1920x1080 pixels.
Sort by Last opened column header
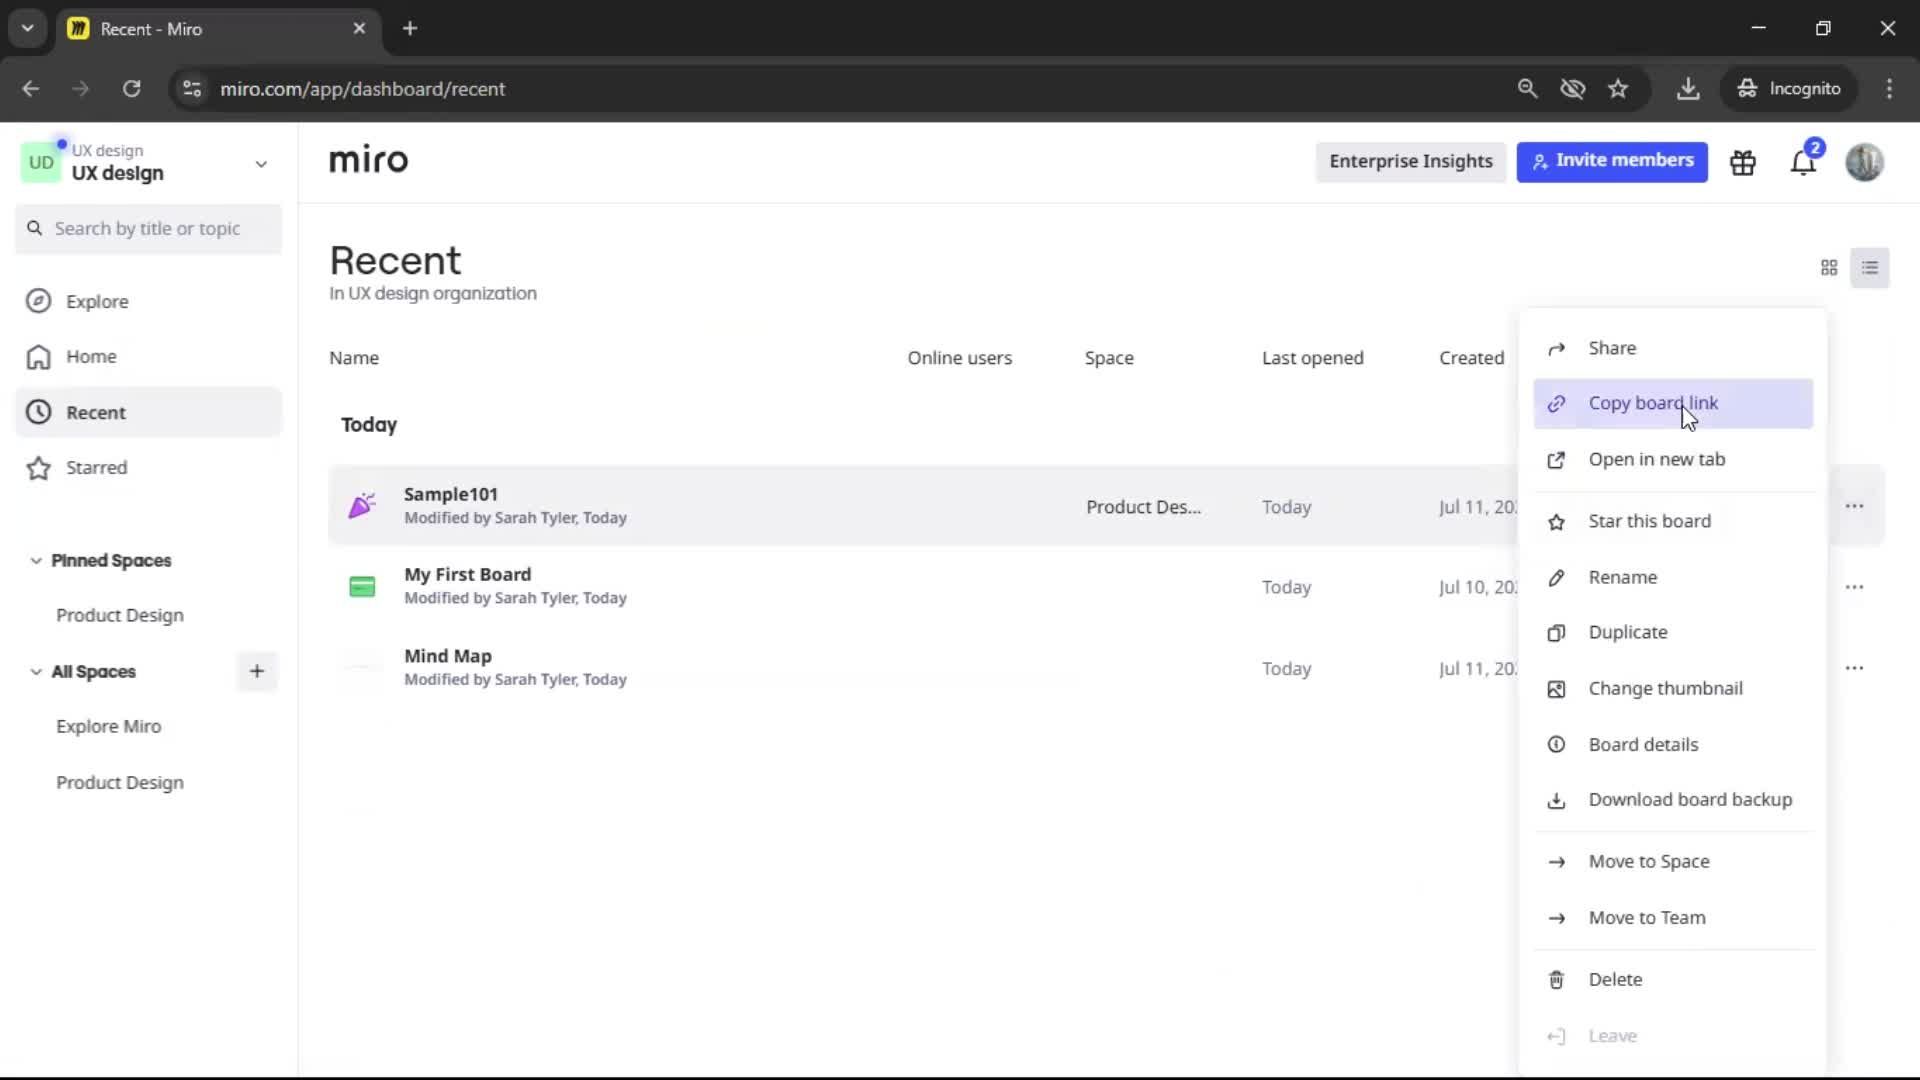pos(1312,358)
